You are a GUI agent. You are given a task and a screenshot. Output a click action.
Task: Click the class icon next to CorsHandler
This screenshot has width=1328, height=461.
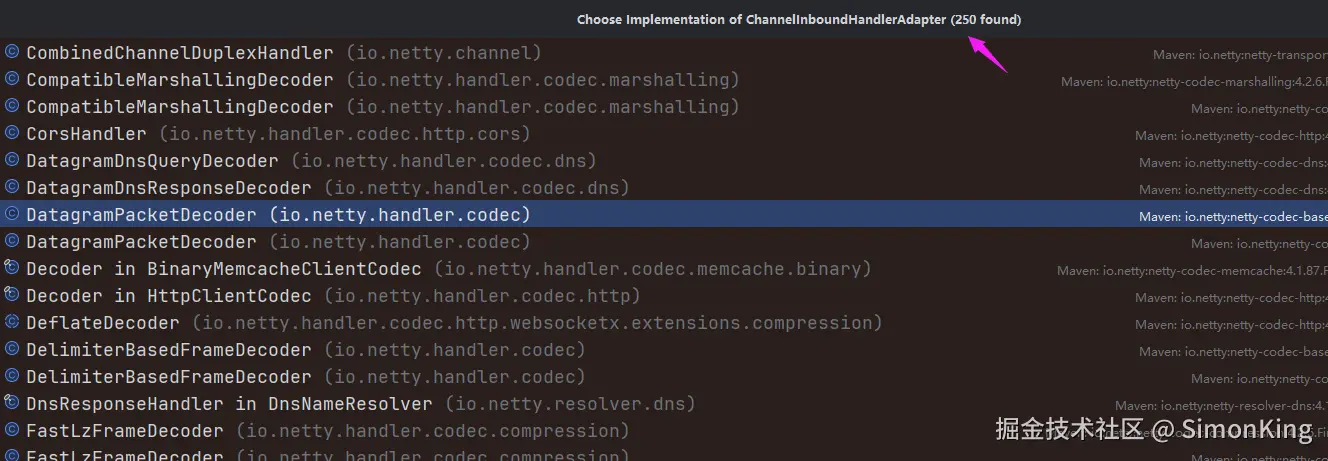coord(12,133)
